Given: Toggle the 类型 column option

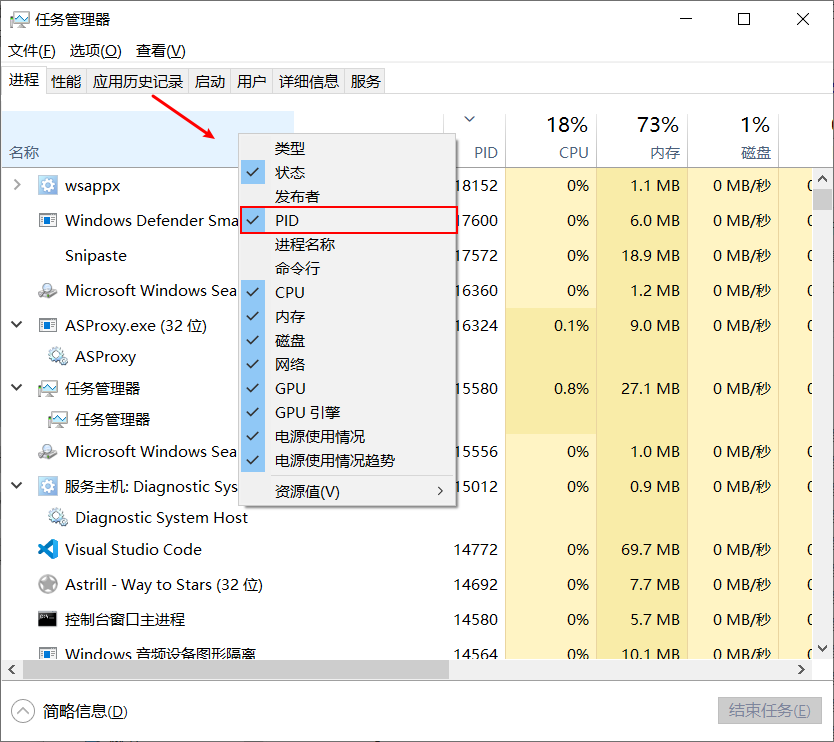Looking at the screenshot, I should [x=348, y=148].
